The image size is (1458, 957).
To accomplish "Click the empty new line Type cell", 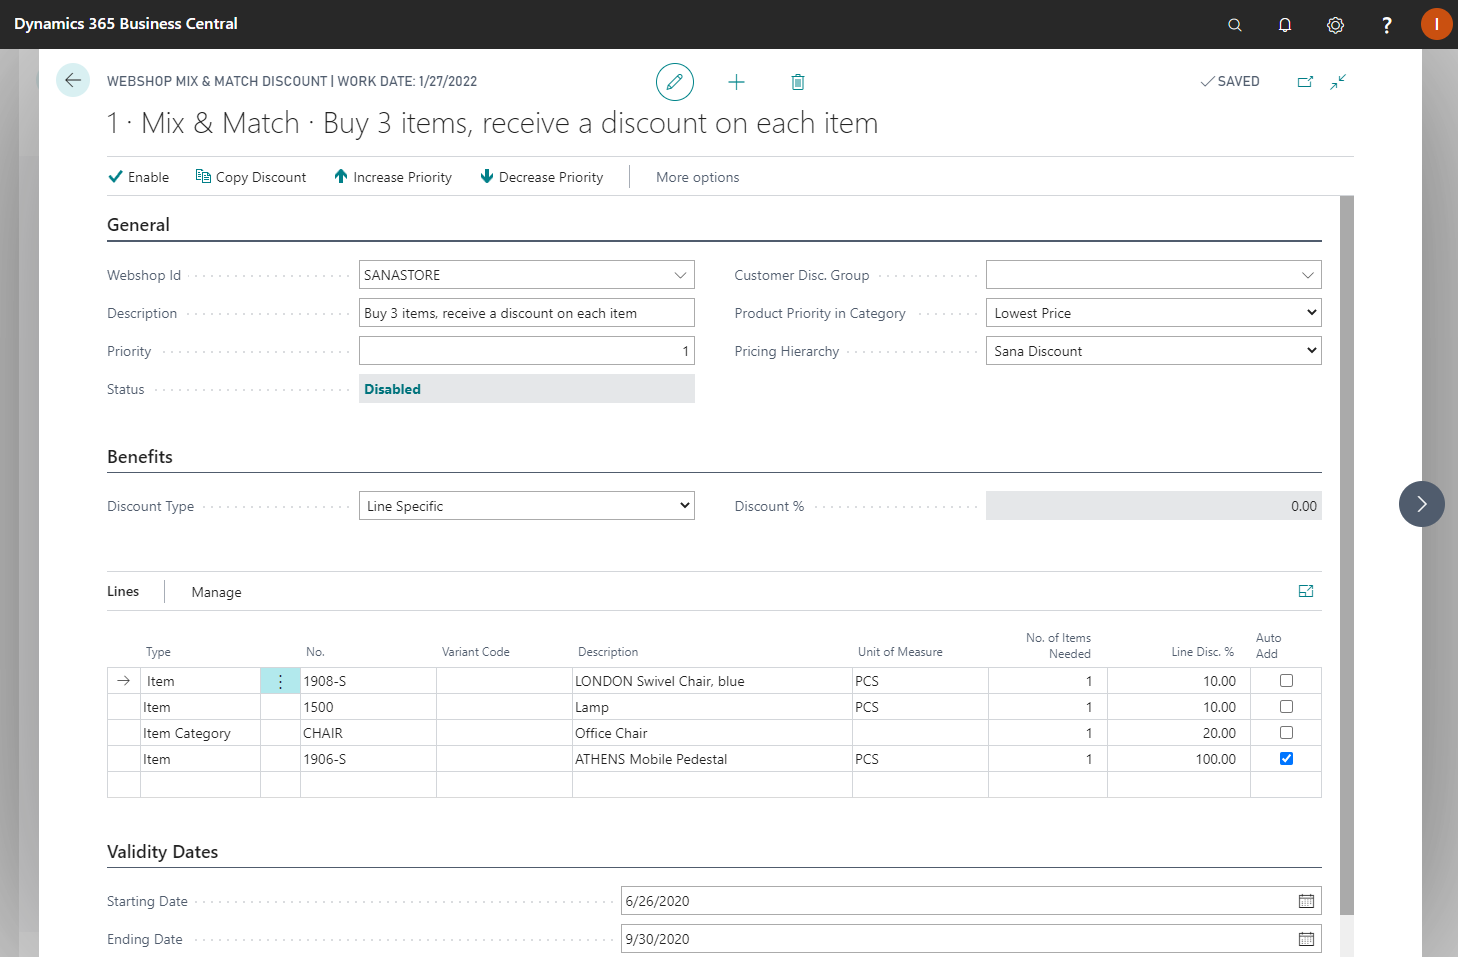I will tap(200, 785).
